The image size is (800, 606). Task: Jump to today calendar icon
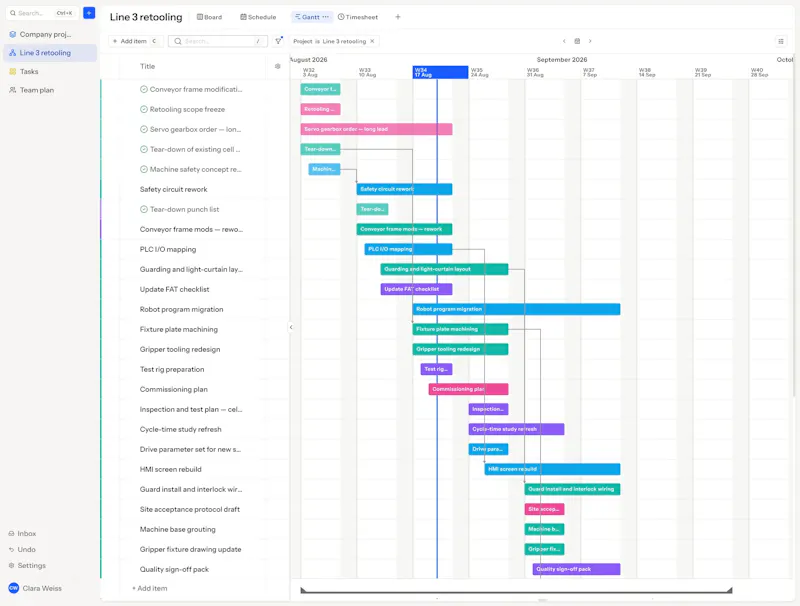tap(577, 41)
